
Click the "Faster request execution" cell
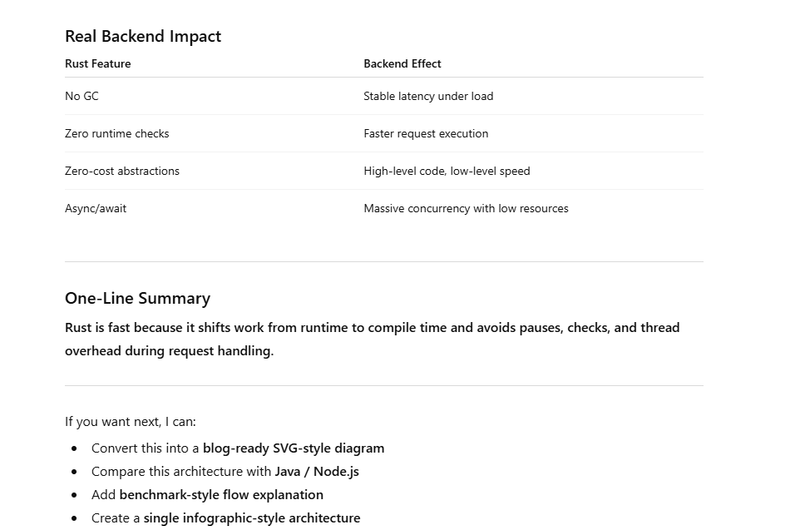coord(426,133)
